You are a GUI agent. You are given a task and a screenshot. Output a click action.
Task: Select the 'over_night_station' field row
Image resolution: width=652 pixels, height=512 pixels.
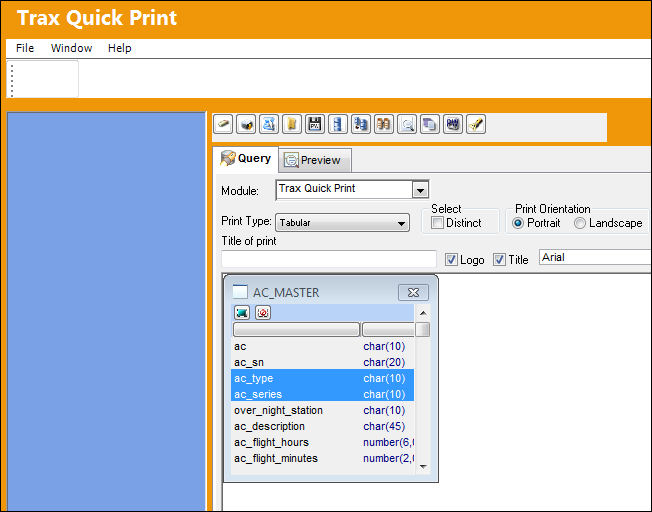point(323,410)
